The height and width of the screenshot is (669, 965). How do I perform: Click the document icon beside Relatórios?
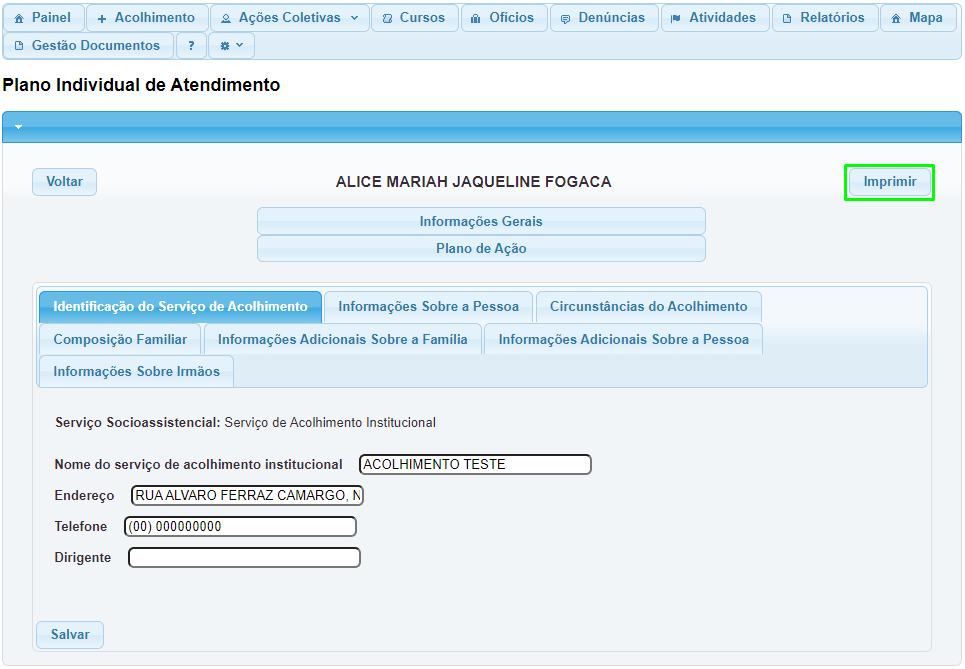(x=787, y=18)
